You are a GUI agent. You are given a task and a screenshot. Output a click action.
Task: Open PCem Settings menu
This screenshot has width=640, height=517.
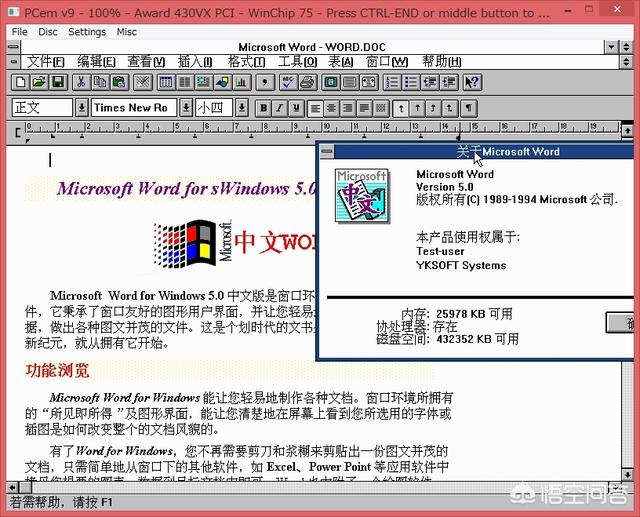(87, 32)
